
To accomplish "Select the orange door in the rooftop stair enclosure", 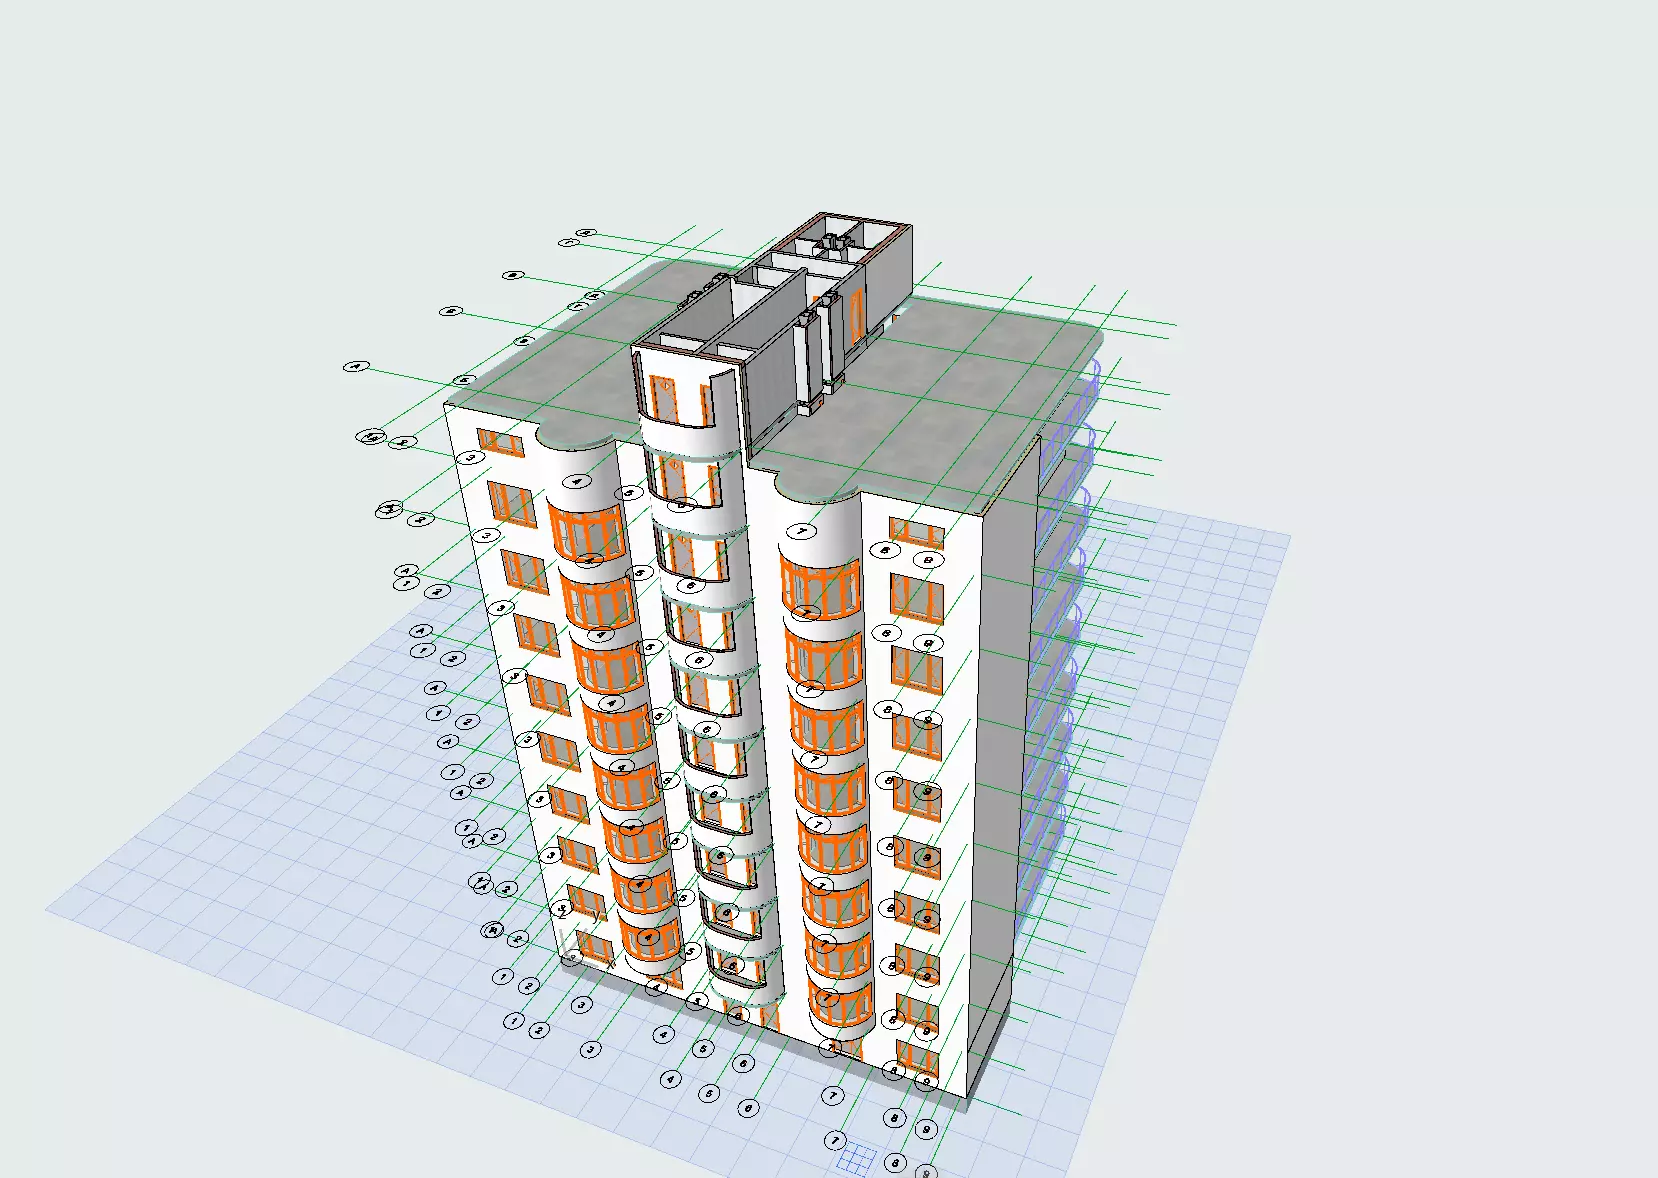I will 858,317.
